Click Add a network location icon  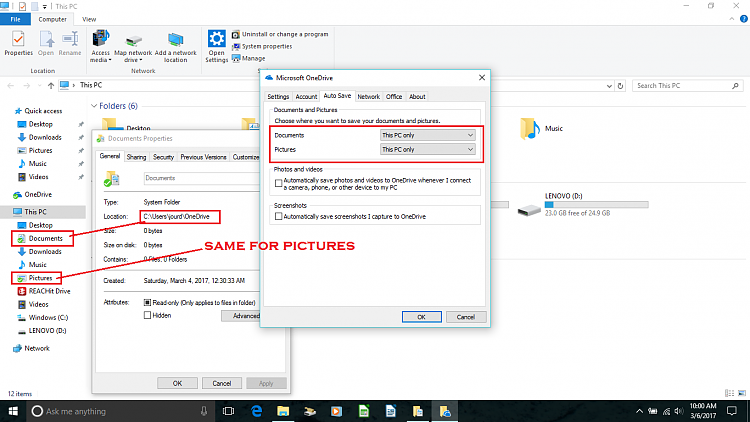coord(176,48)
